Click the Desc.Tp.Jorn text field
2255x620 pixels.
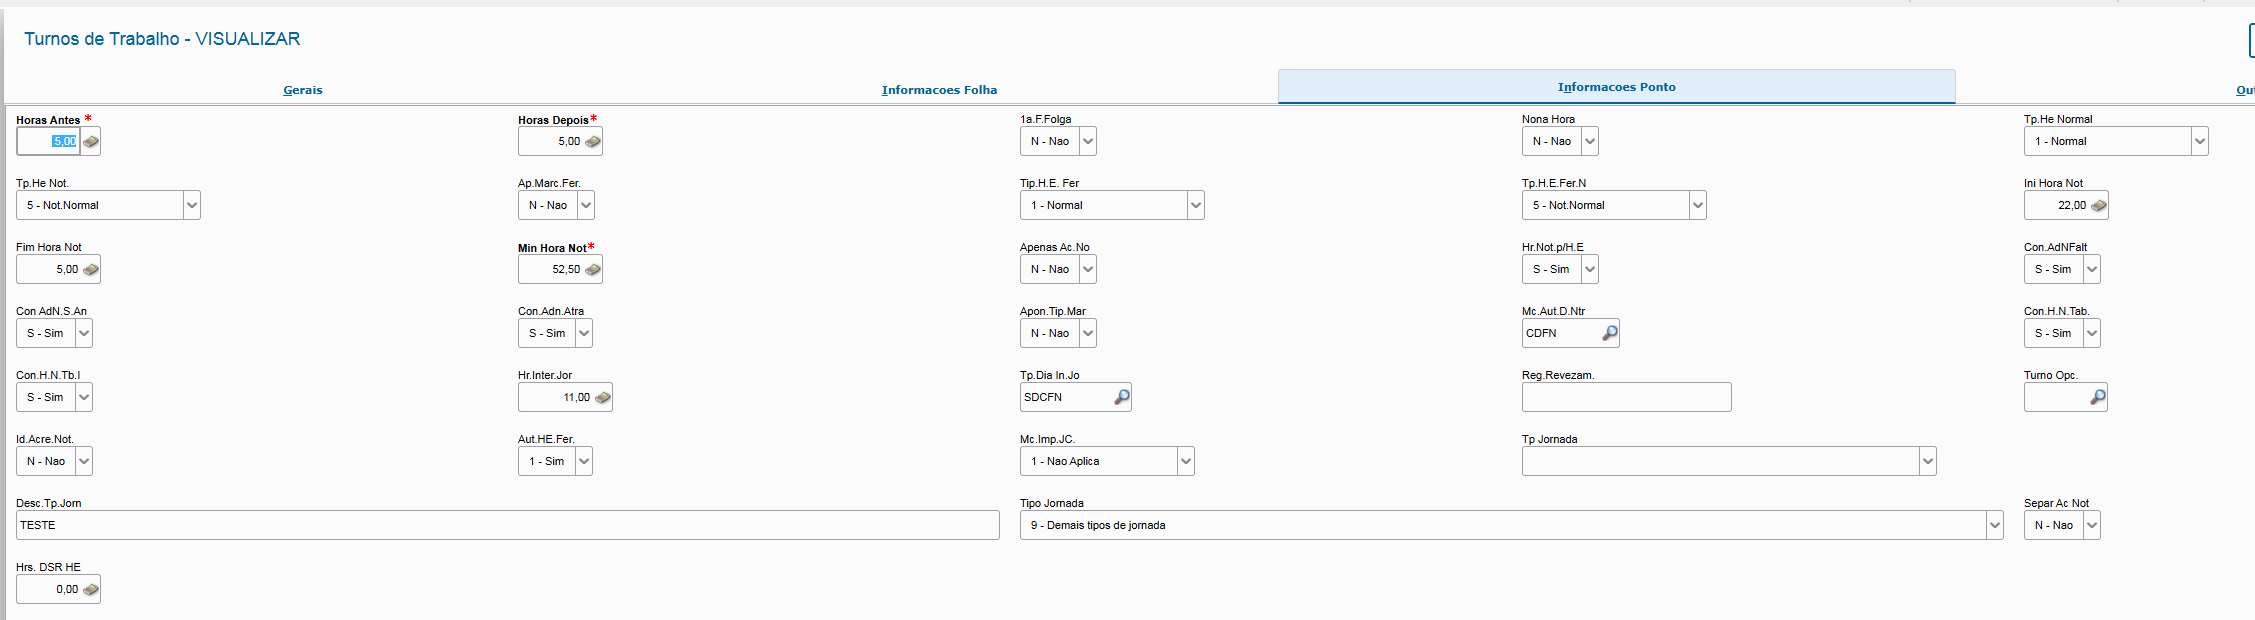(x=507, y=526)
